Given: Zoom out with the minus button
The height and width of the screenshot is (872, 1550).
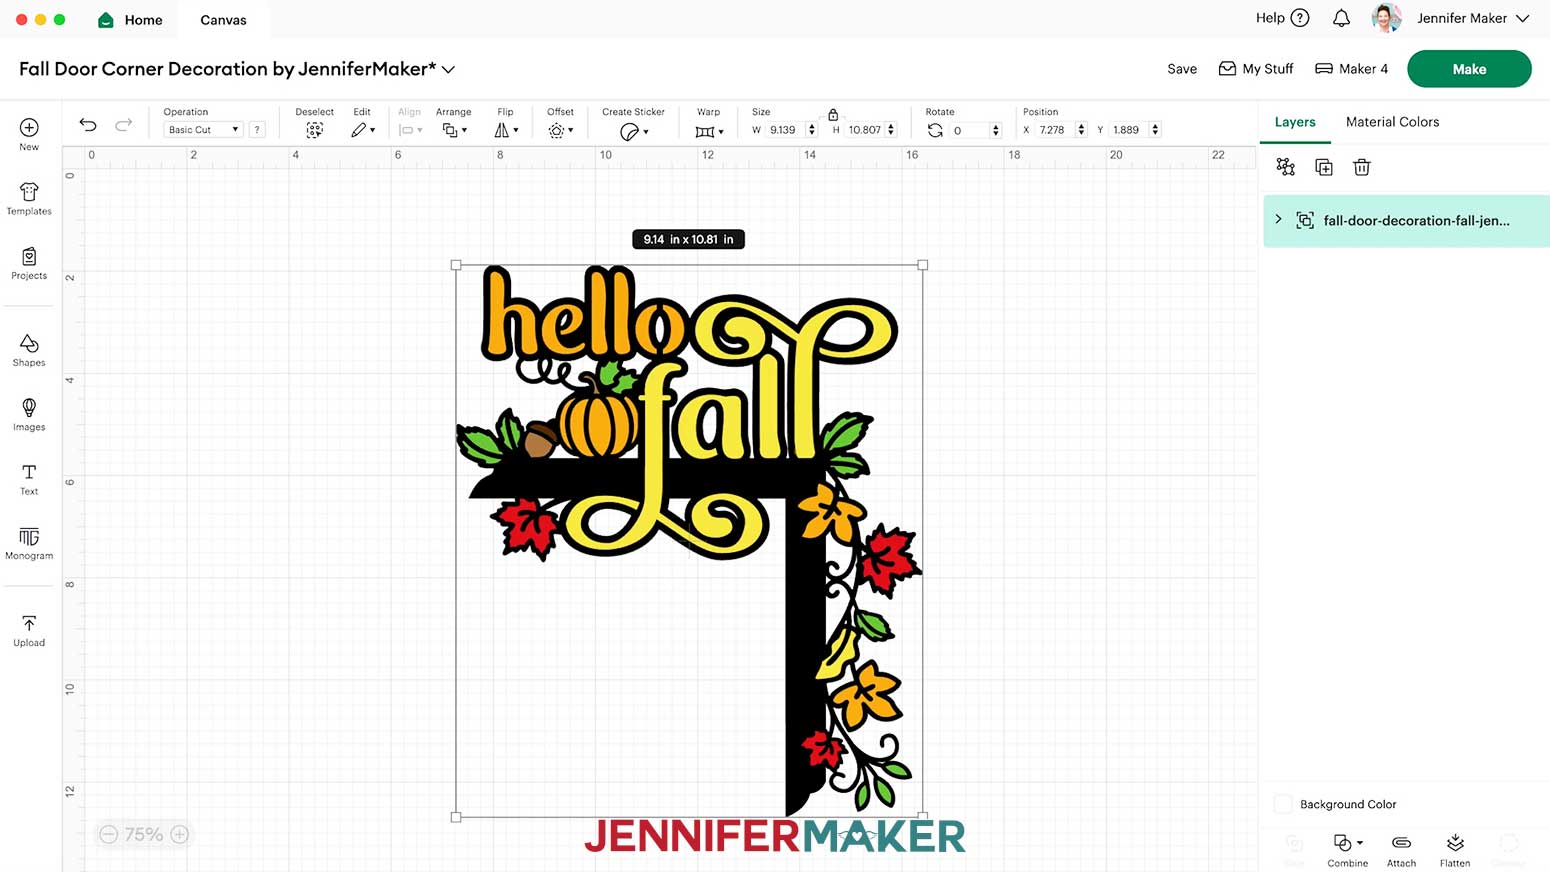Looking at the screenshot, I should tap(109, 834).
